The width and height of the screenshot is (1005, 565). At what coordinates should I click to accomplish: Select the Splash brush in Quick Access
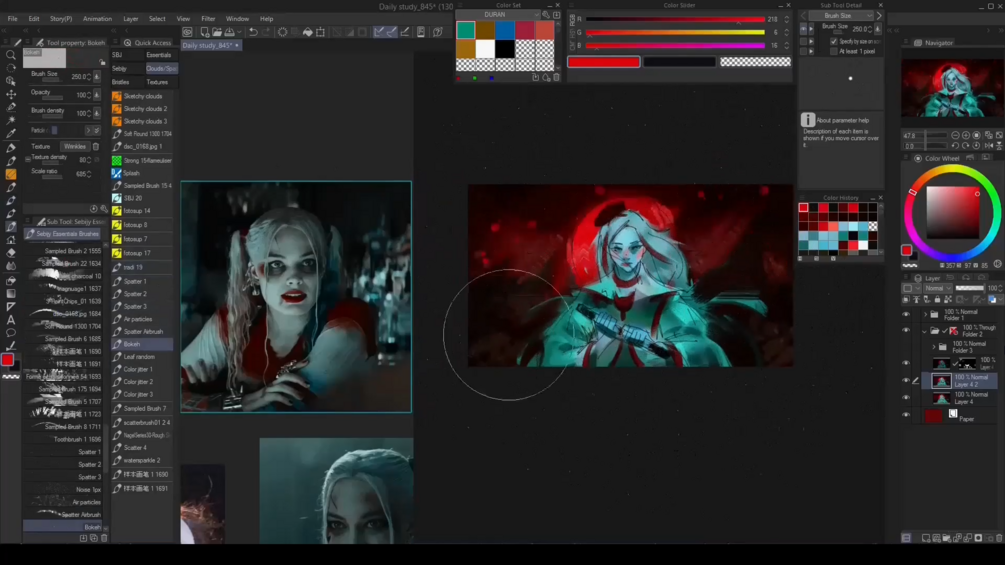142,173
